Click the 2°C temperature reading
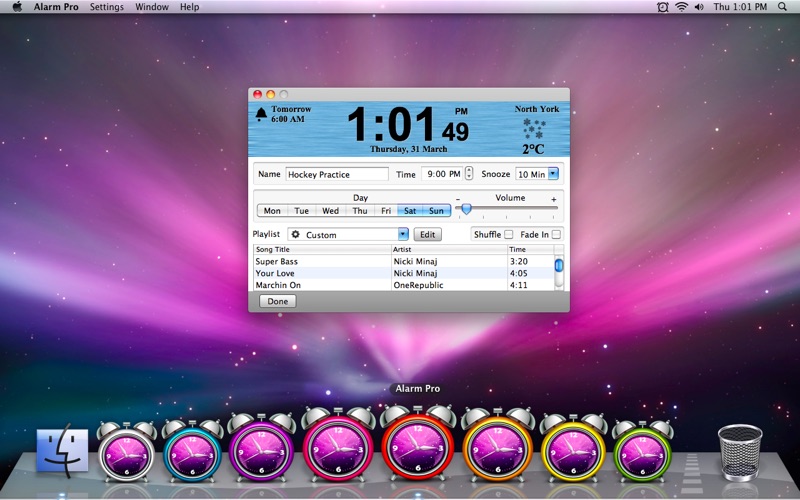The width and height of the screenshot is (800, 500). (x=533, y=149)
